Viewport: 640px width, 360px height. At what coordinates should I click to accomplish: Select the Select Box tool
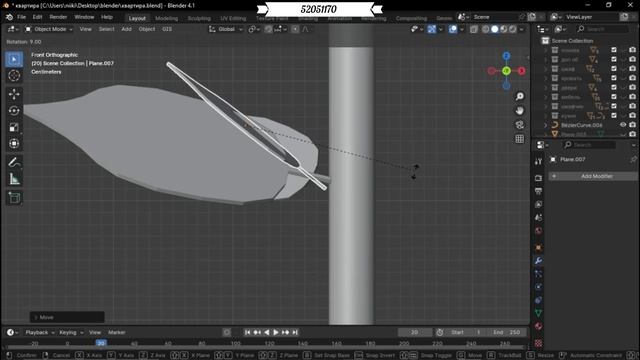pyautogui.click(x=14, y=60)
